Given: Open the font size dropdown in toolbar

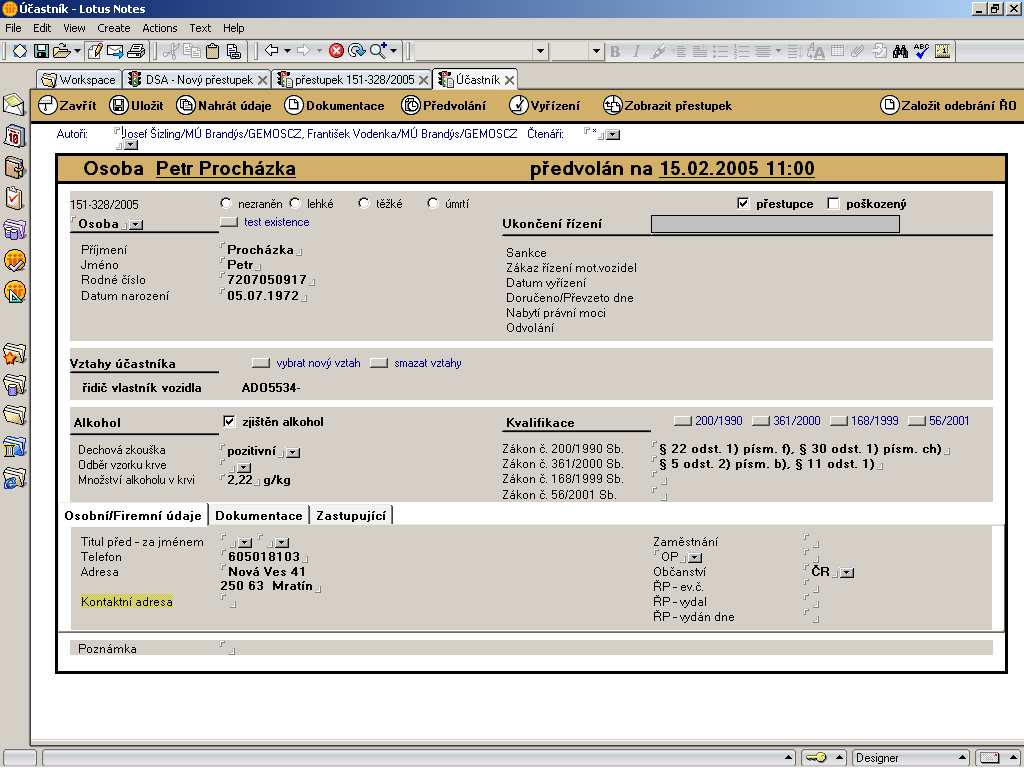Looking at the screenshot, I should (596, 51).
